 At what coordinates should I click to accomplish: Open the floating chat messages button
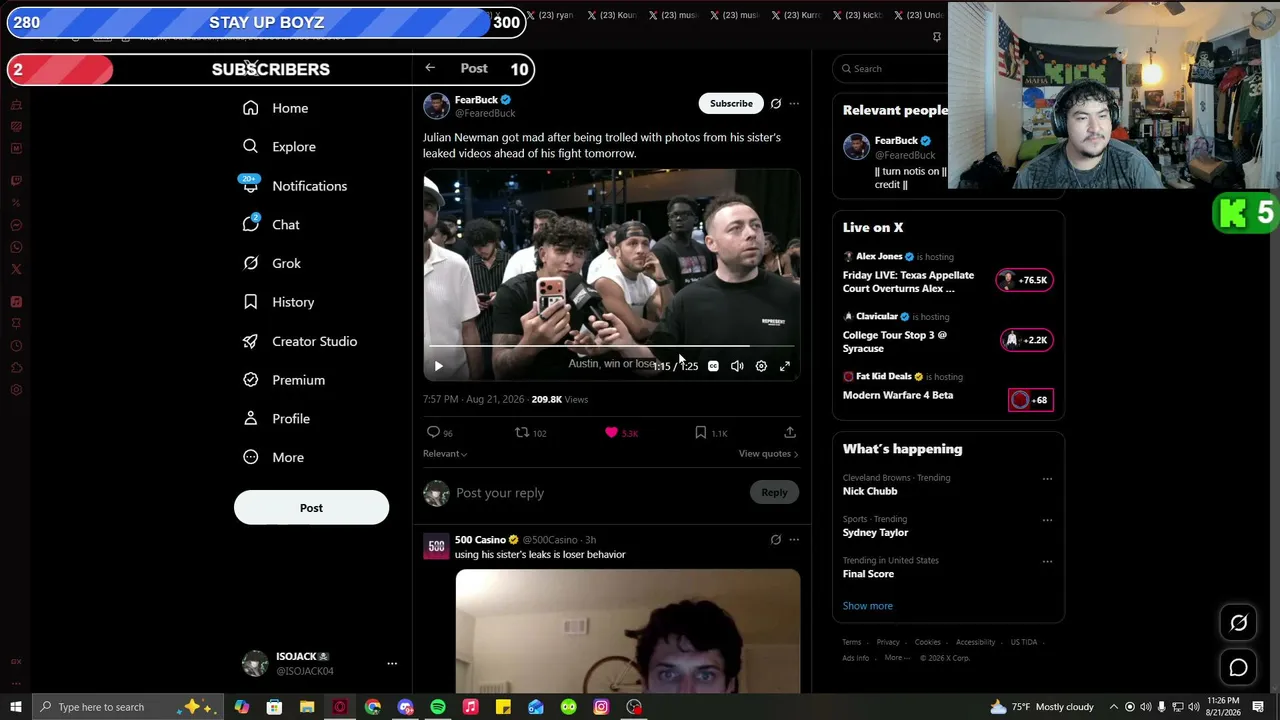tap(1238, 667)
